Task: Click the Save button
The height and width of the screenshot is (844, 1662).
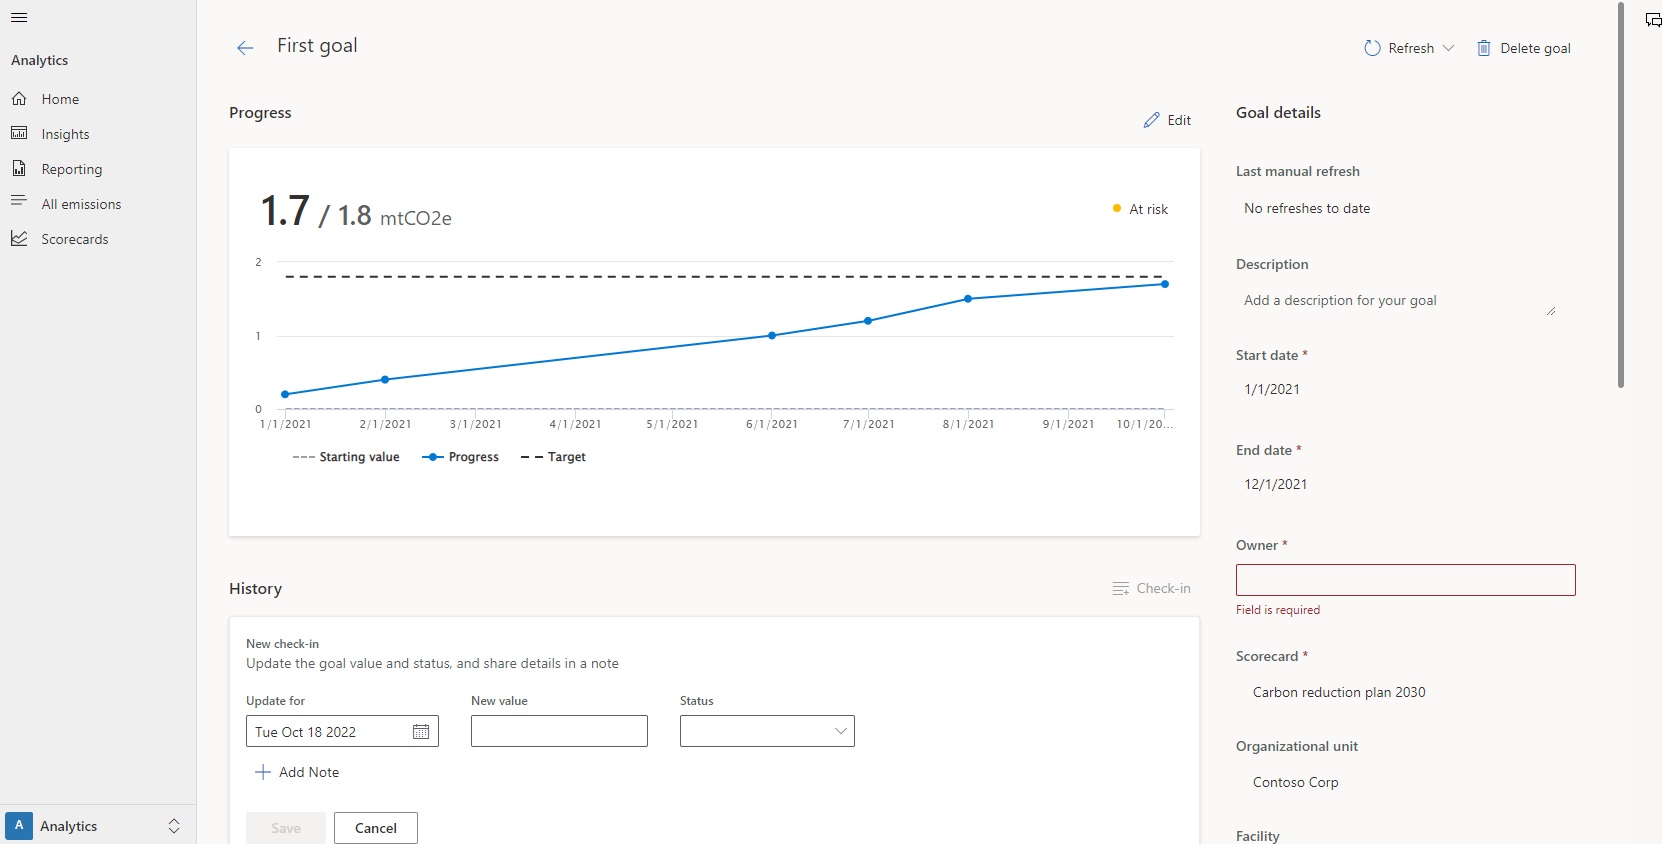Action: tap(286, 828)
